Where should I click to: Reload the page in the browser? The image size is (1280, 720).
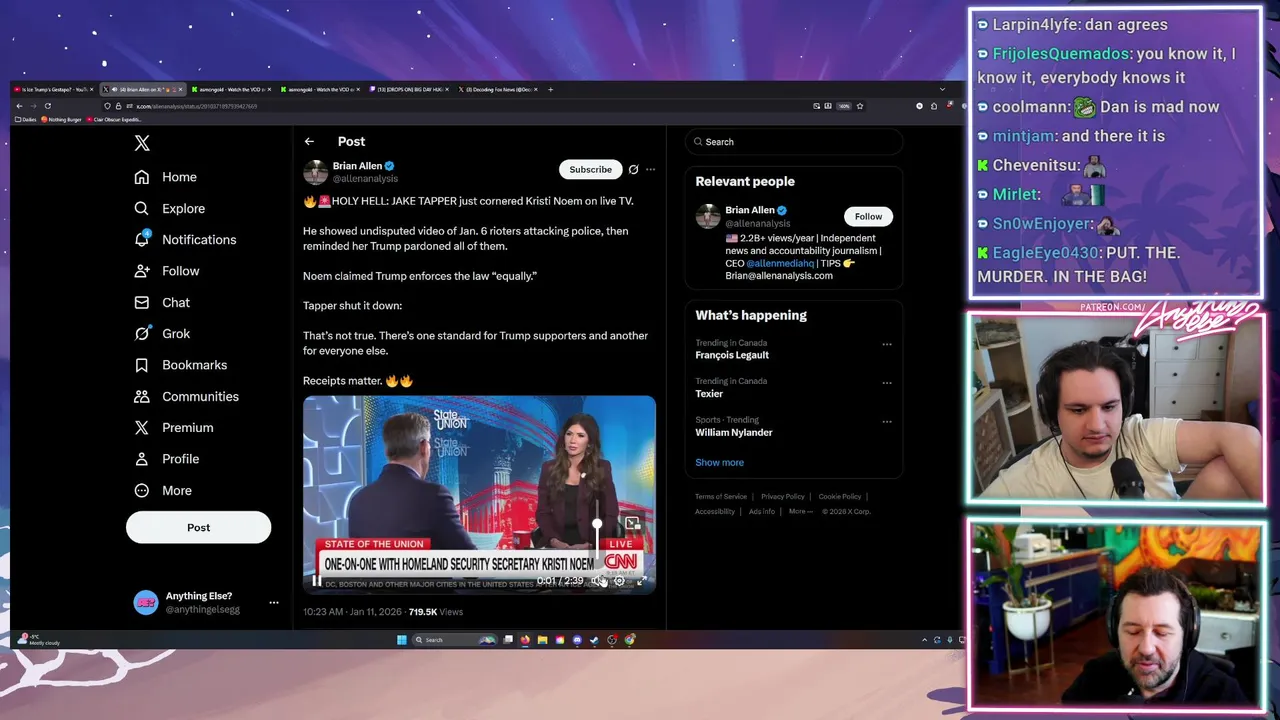click(x=47, y=106)
